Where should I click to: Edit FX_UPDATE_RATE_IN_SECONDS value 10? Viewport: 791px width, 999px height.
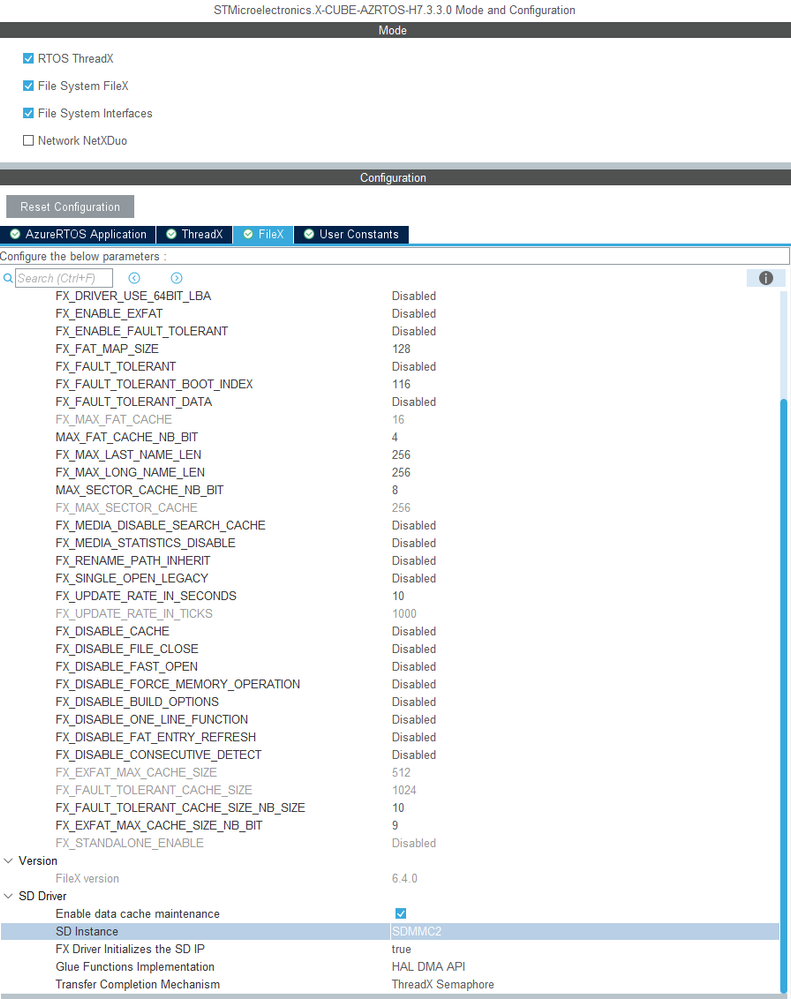click(x=398, y=596)
